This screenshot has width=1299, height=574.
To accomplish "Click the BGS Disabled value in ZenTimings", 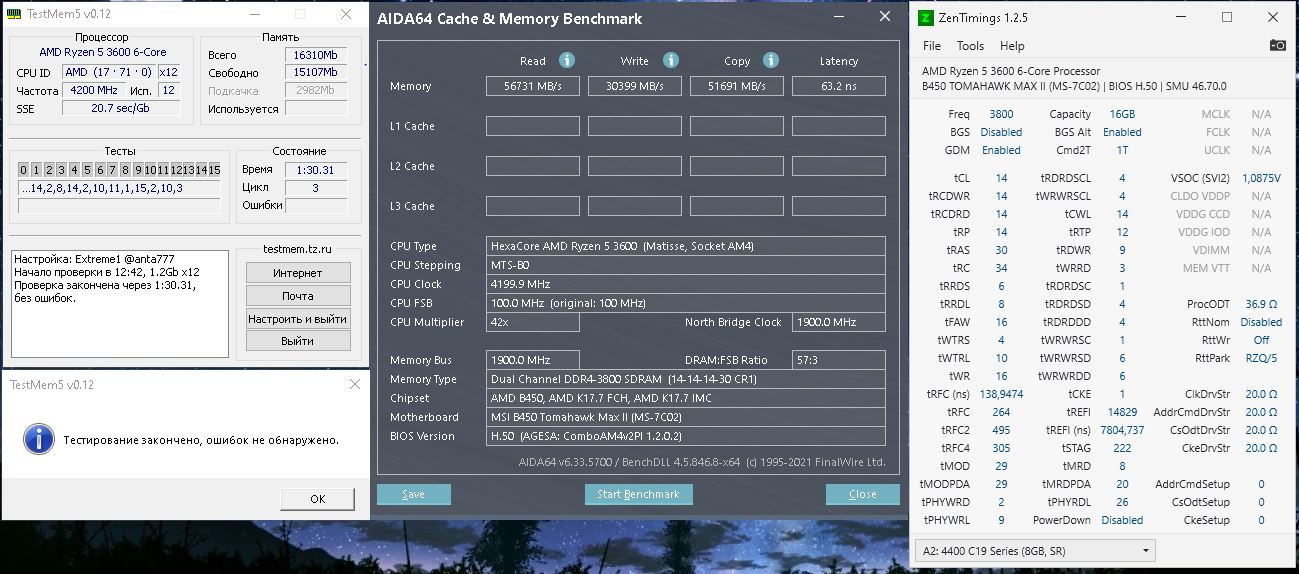I will tap(1001, 132).
